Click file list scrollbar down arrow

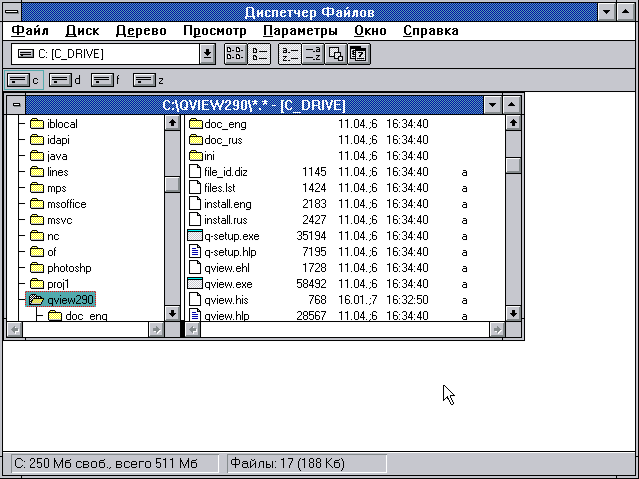(x=513, y=313)
